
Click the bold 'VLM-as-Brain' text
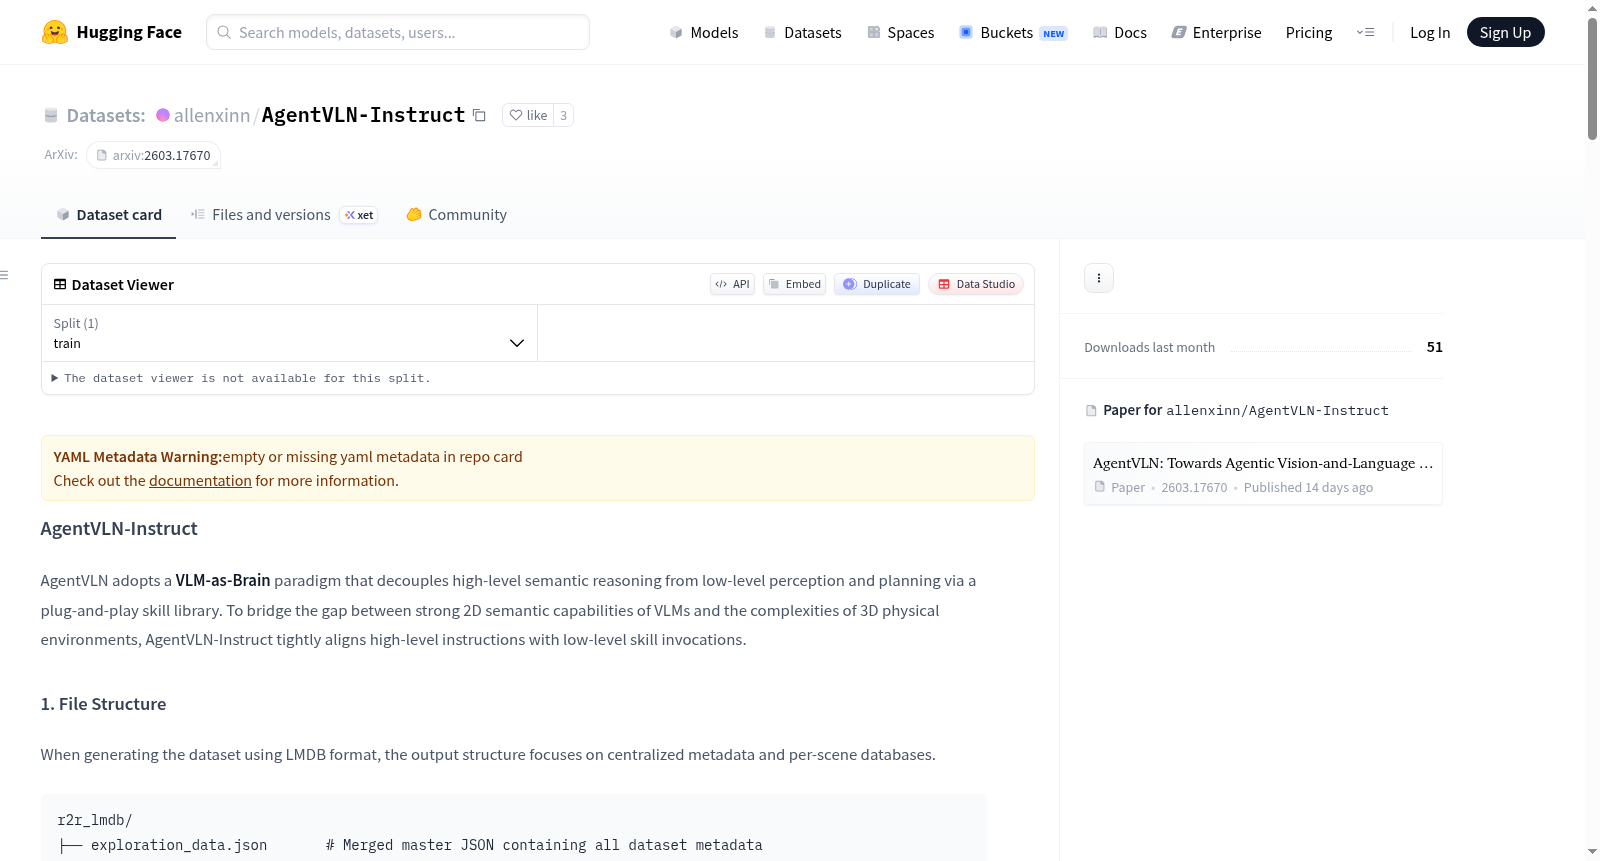223,581
